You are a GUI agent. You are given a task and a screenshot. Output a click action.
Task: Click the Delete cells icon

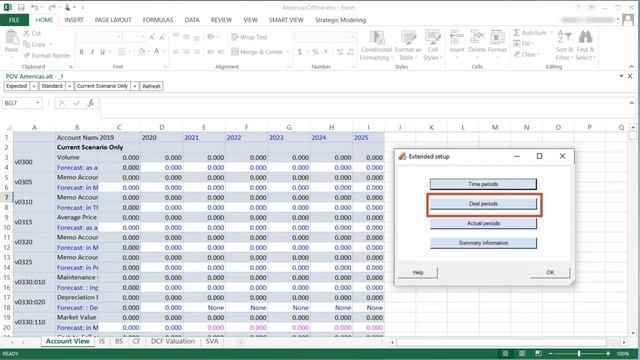point(477,38)
